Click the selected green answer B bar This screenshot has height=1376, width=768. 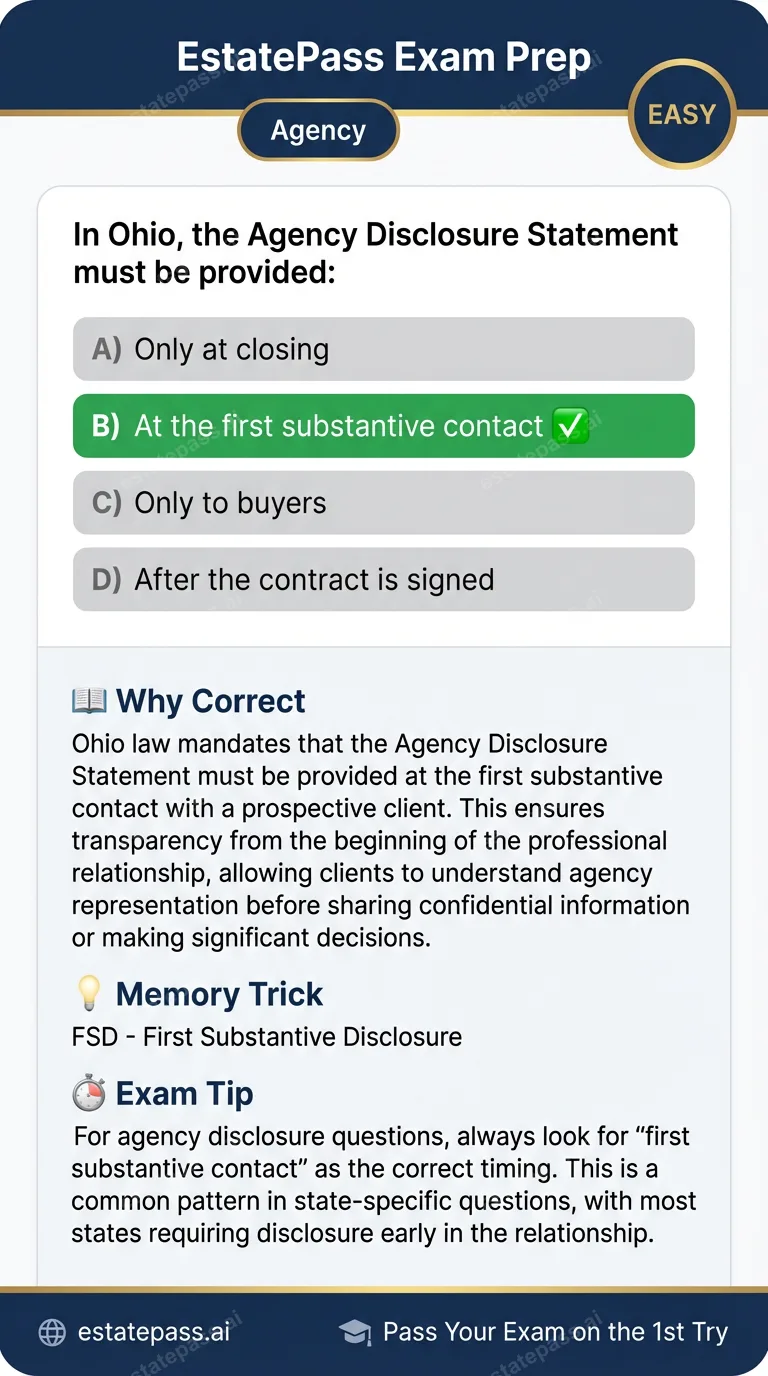383,425
